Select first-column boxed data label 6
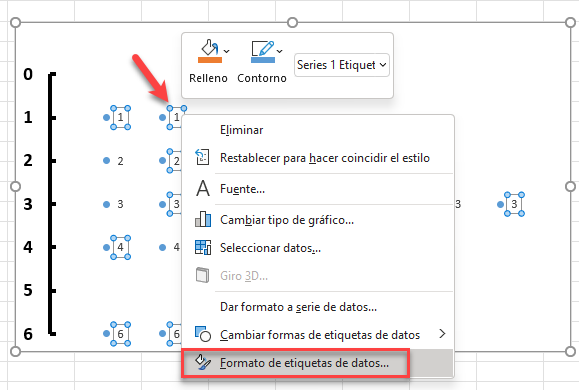The height and width of the screenshot is (390, 579). (120, 334)
